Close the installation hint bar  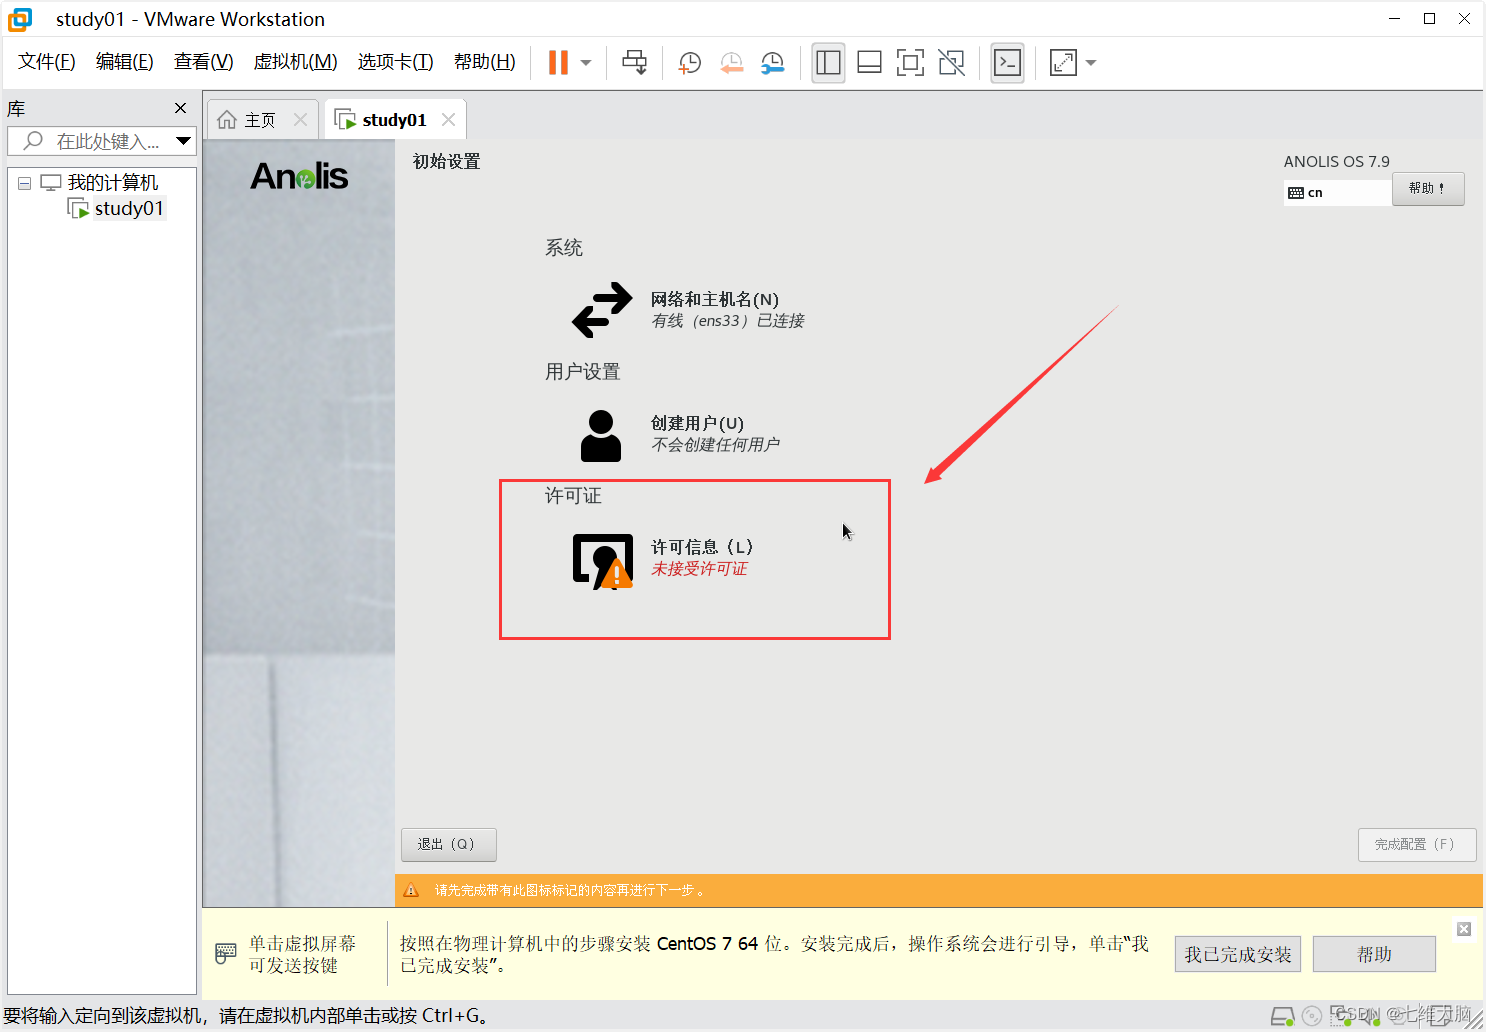(1464, 929)
